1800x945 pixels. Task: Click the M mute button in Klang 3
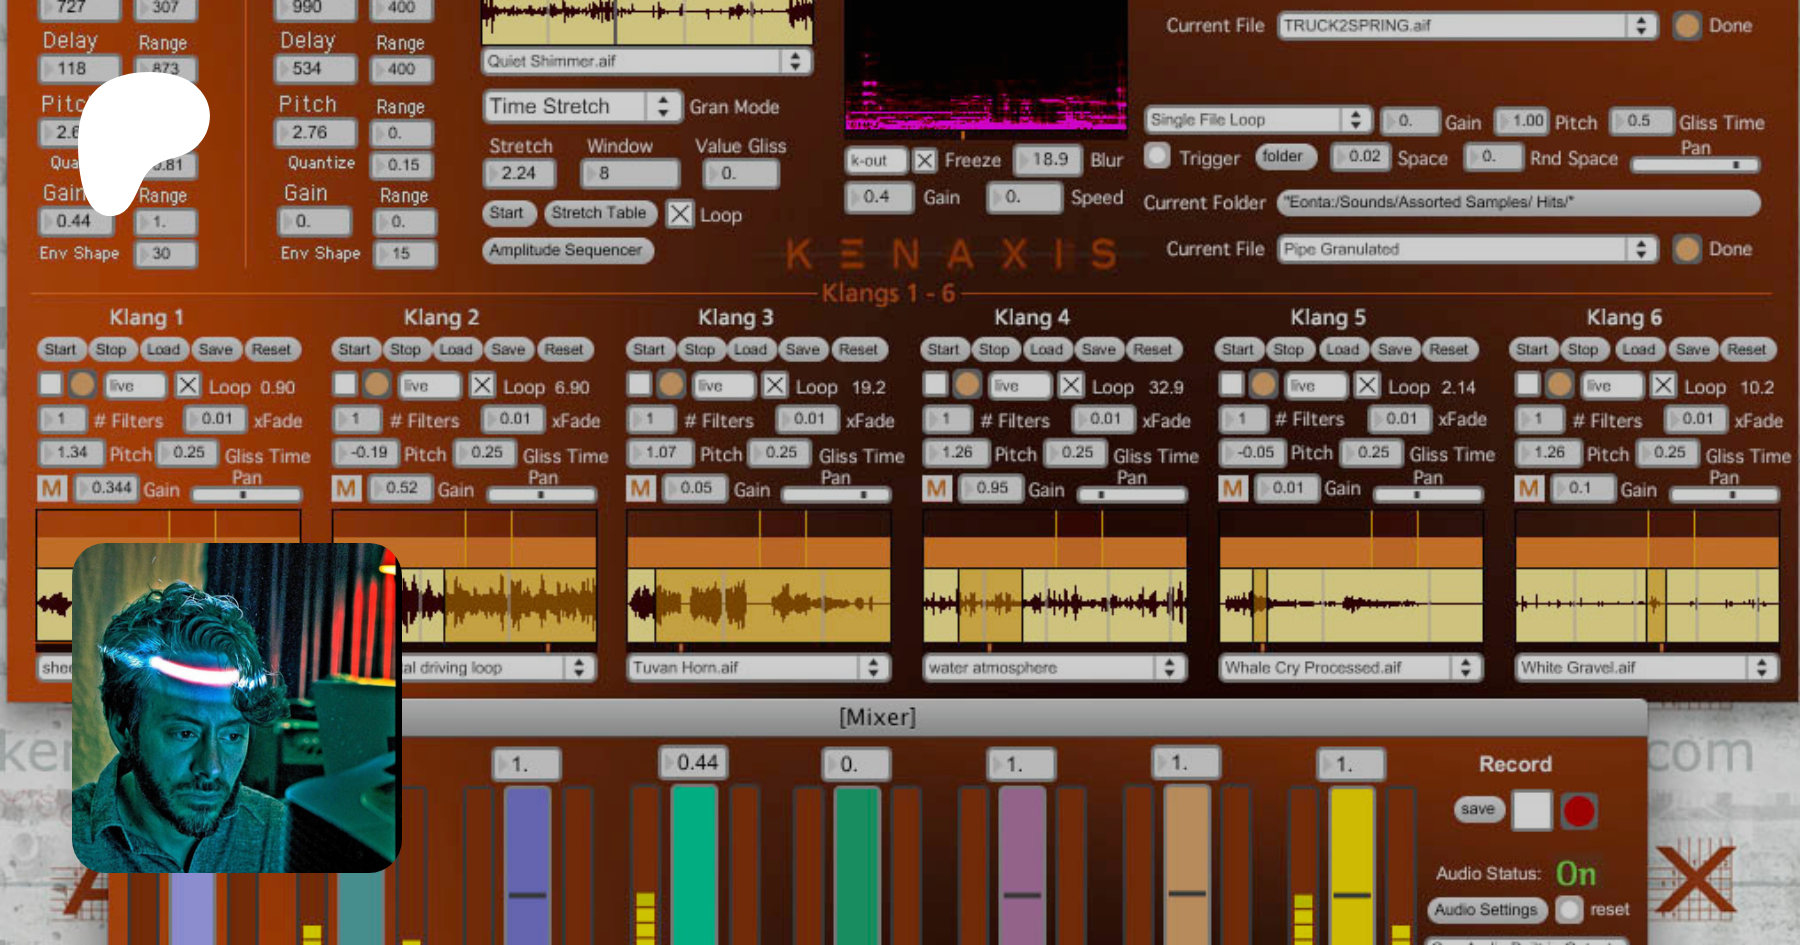tap(640, 489)
